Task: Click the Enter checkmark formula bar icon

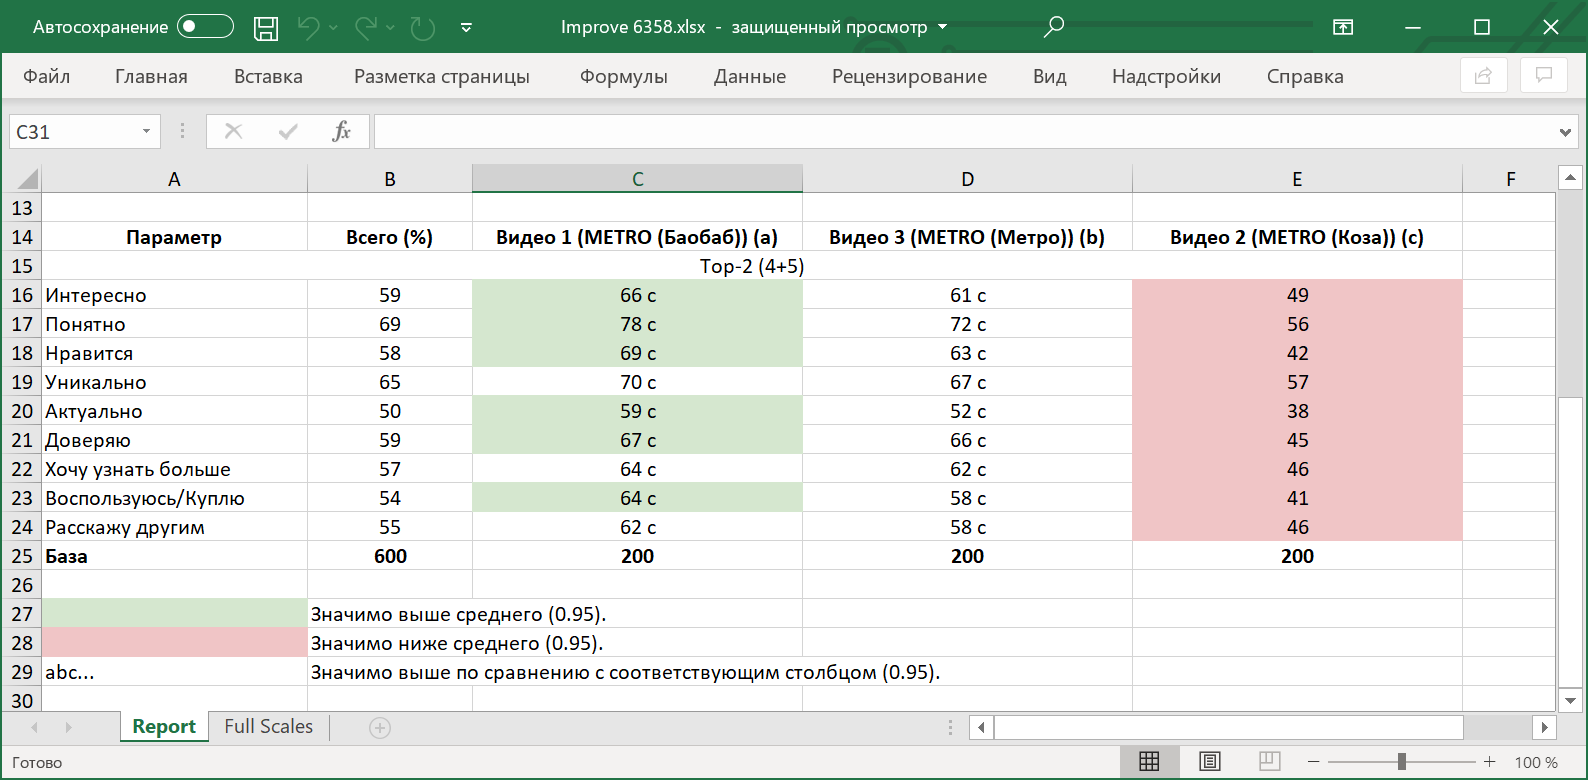Action: coord(288,131)
